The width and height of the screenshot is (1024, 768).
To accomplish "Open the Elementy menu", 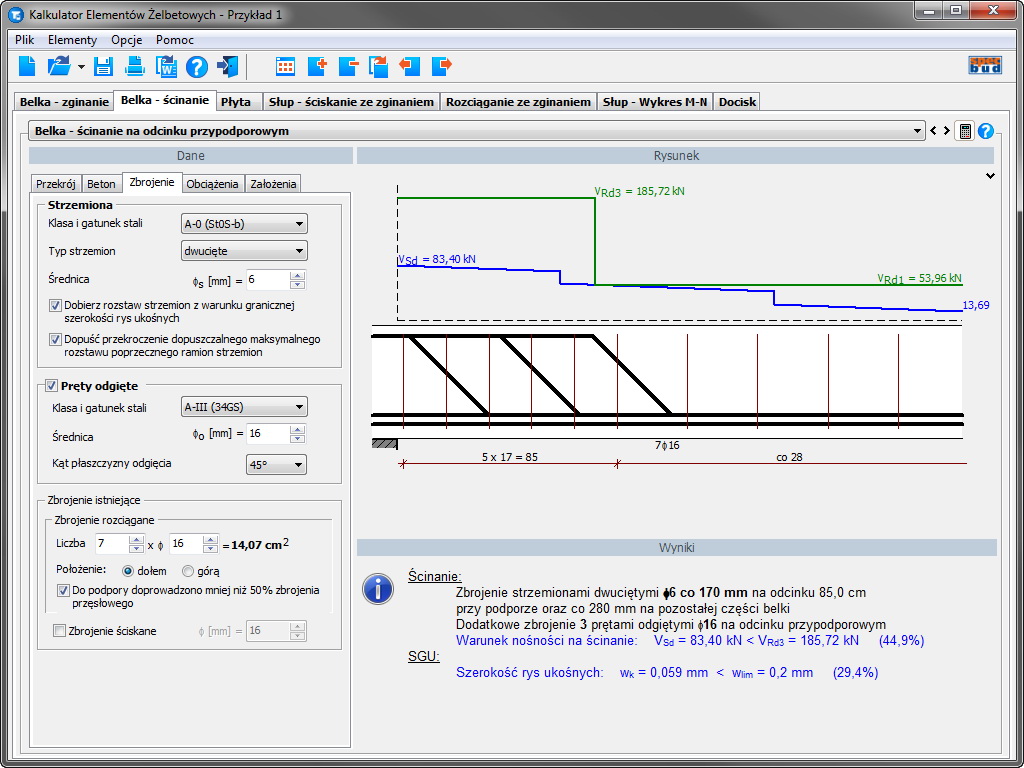I will (x=72, y=40).
